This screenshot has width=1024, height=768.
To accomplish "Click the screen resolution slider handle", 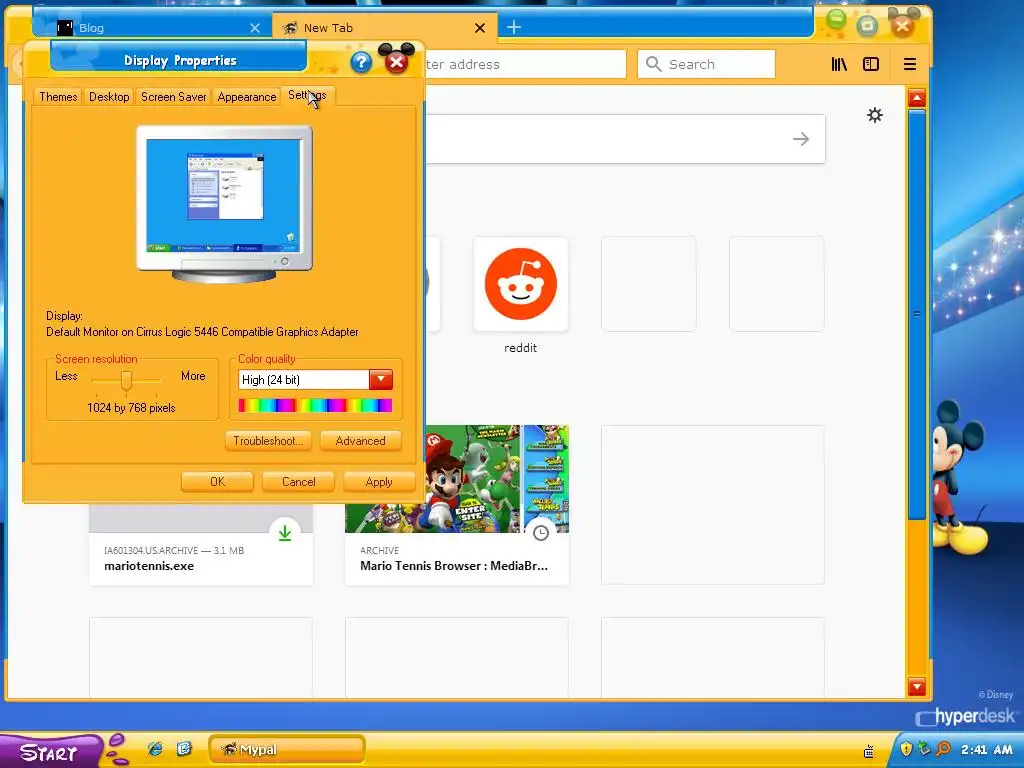I will 127,379.
